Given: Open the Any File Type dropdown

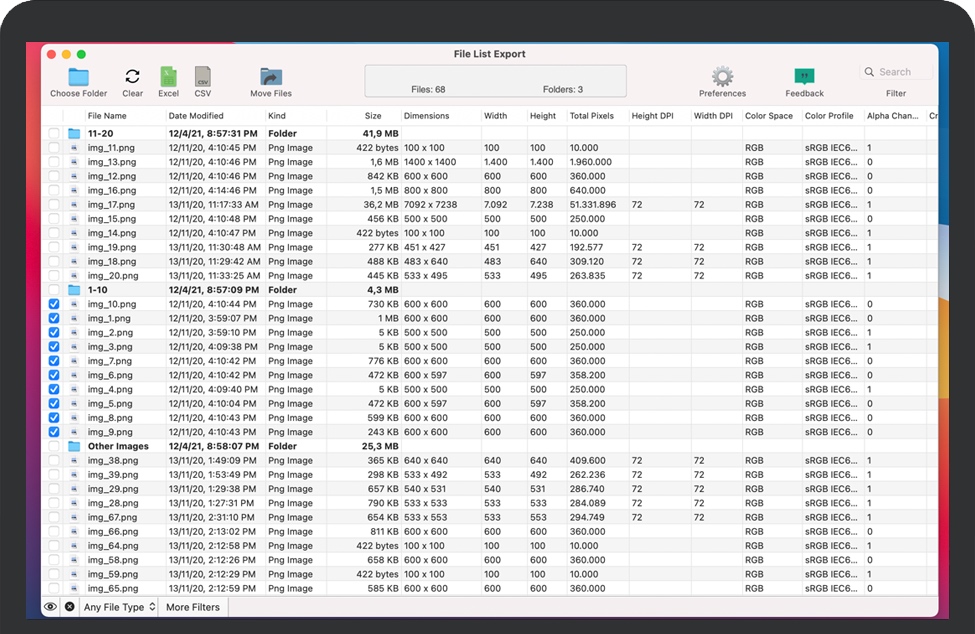Looking at the screenshot, I should (120, 607).
